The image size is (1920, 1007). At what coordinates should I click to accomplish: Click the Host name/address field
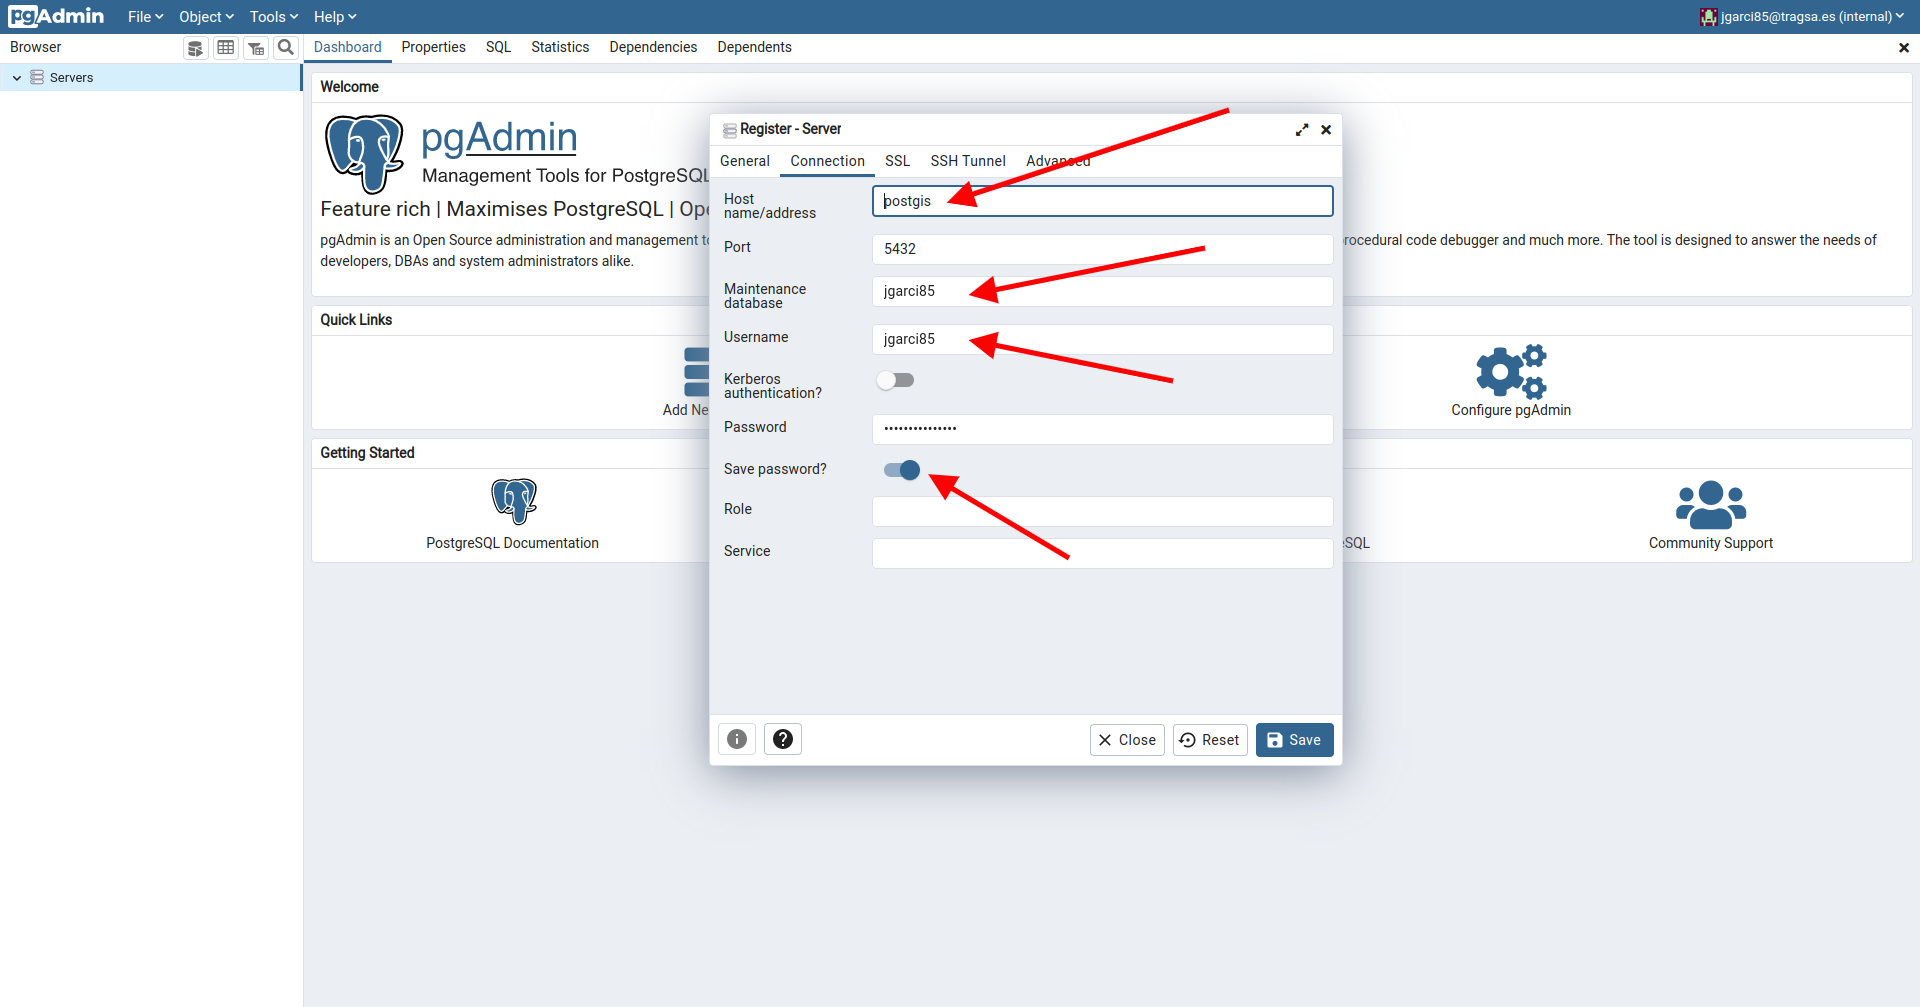pyautogui.click(x=1102, y=201)
